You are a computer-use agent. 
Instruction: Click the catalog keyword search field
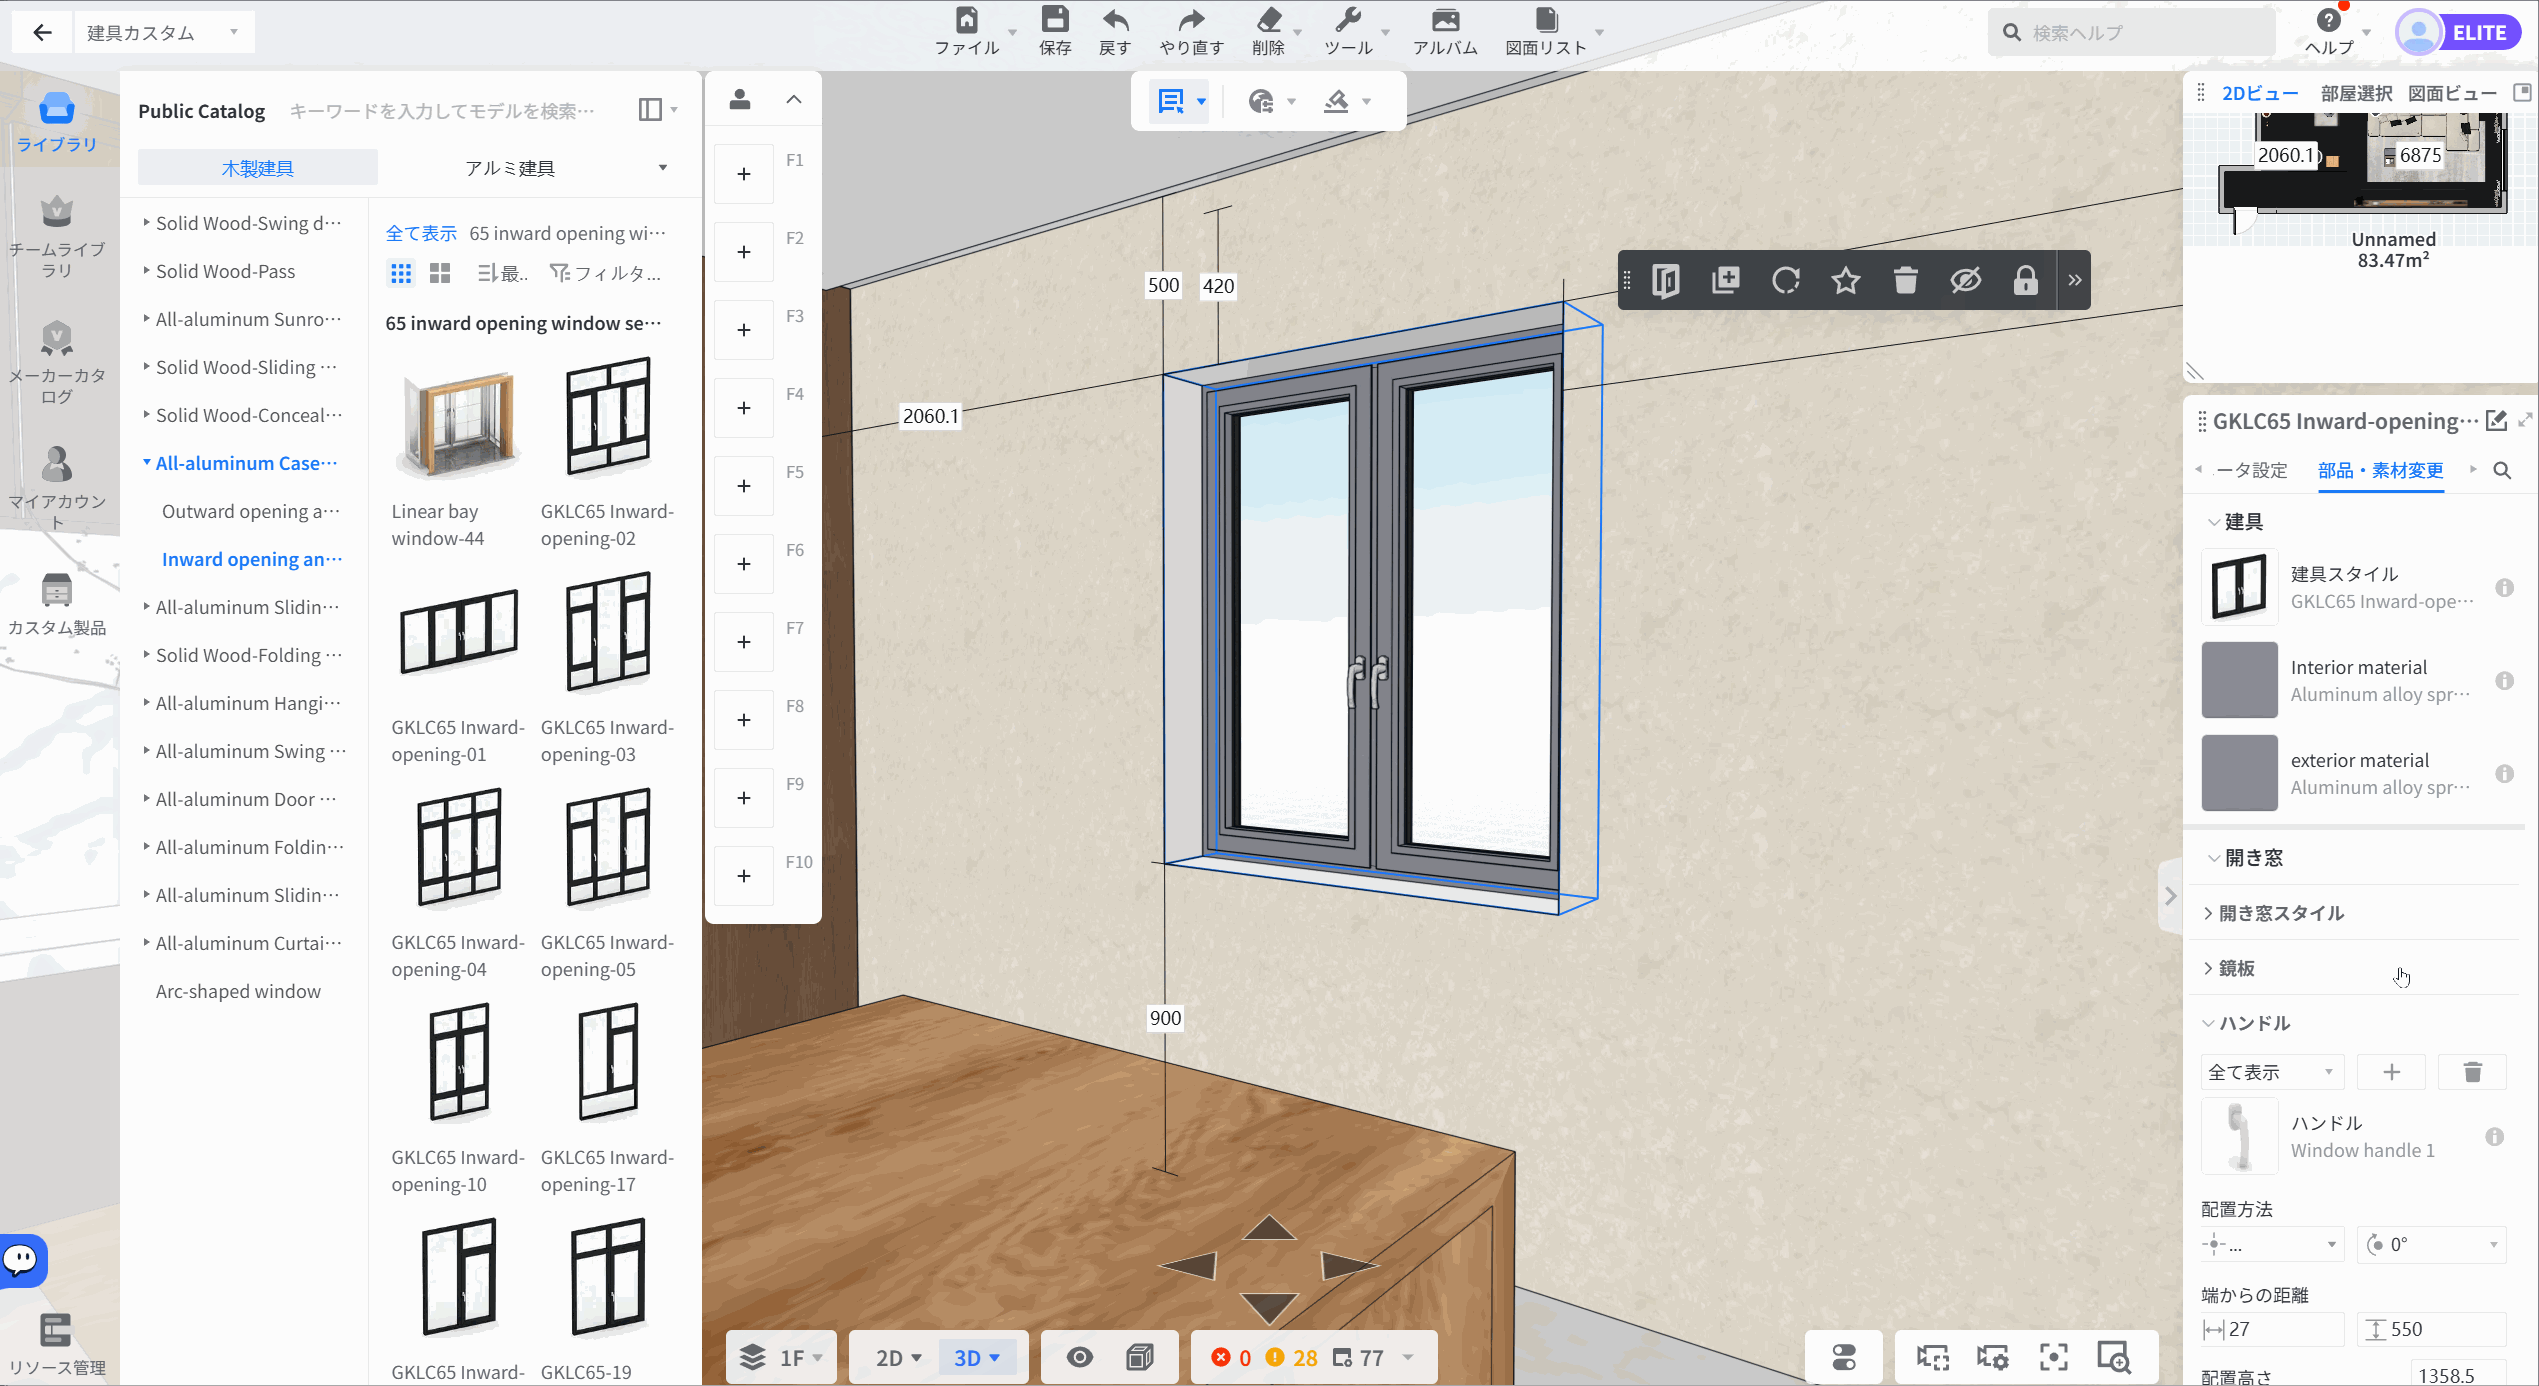pyautogui.click(x=442, y=111)
